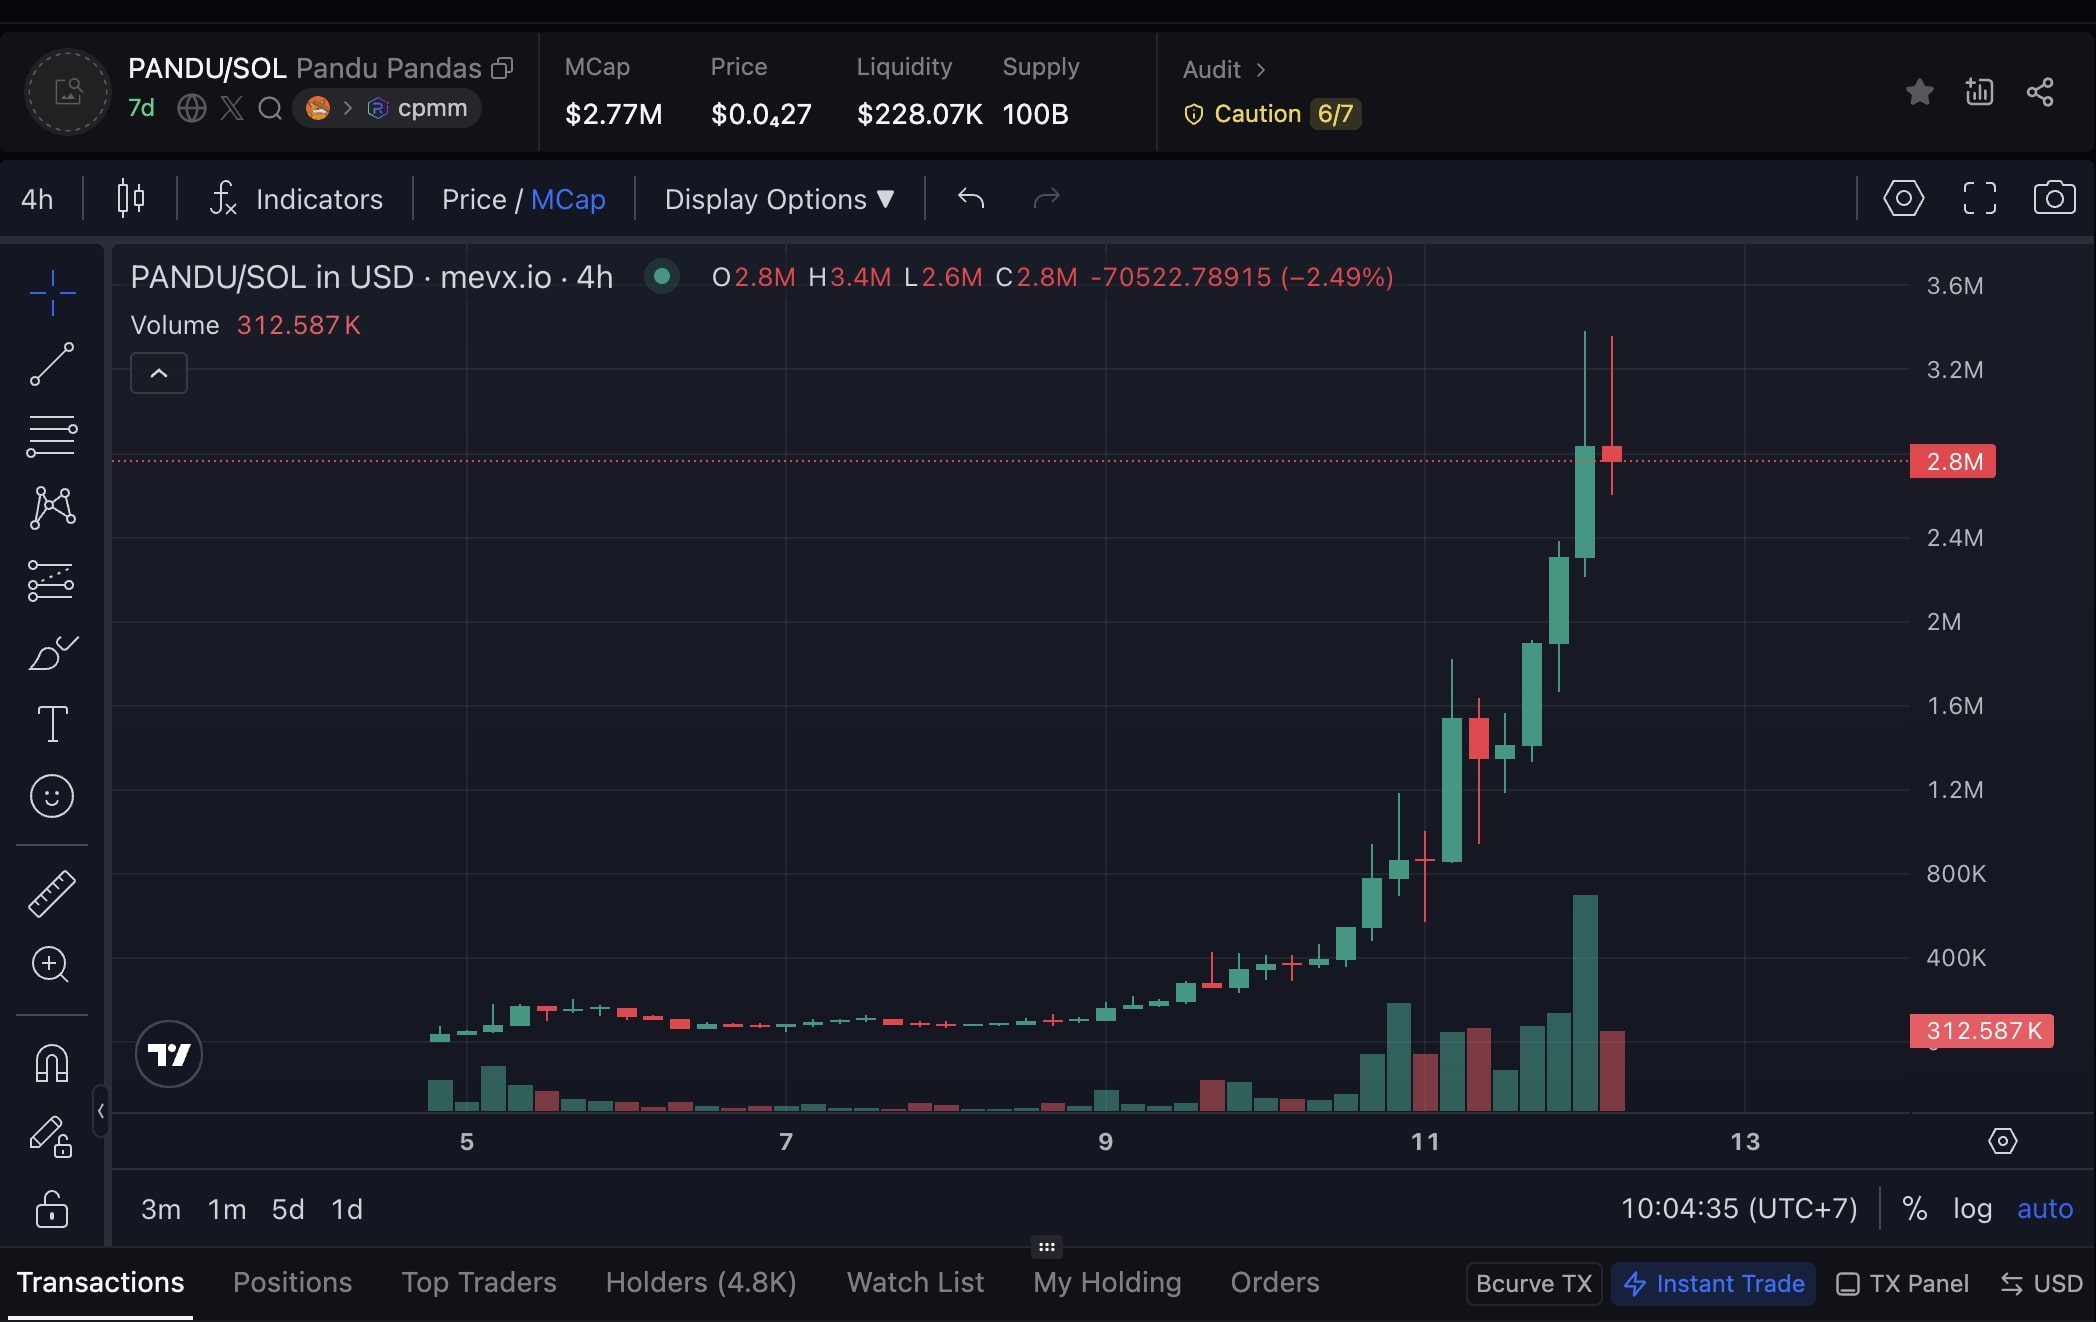Click the 312.587K volume axis label
Viewport: 2096px width, 1322px height.
[x=1982, y=1031]
